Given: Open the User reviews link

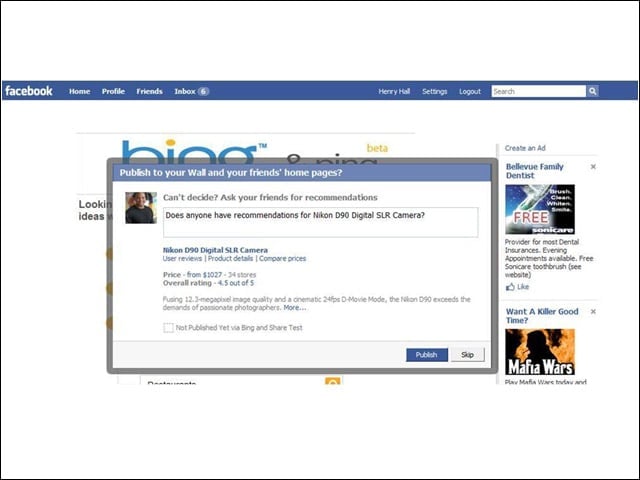Looking at the screenshot, I should [x=182, y=258].
